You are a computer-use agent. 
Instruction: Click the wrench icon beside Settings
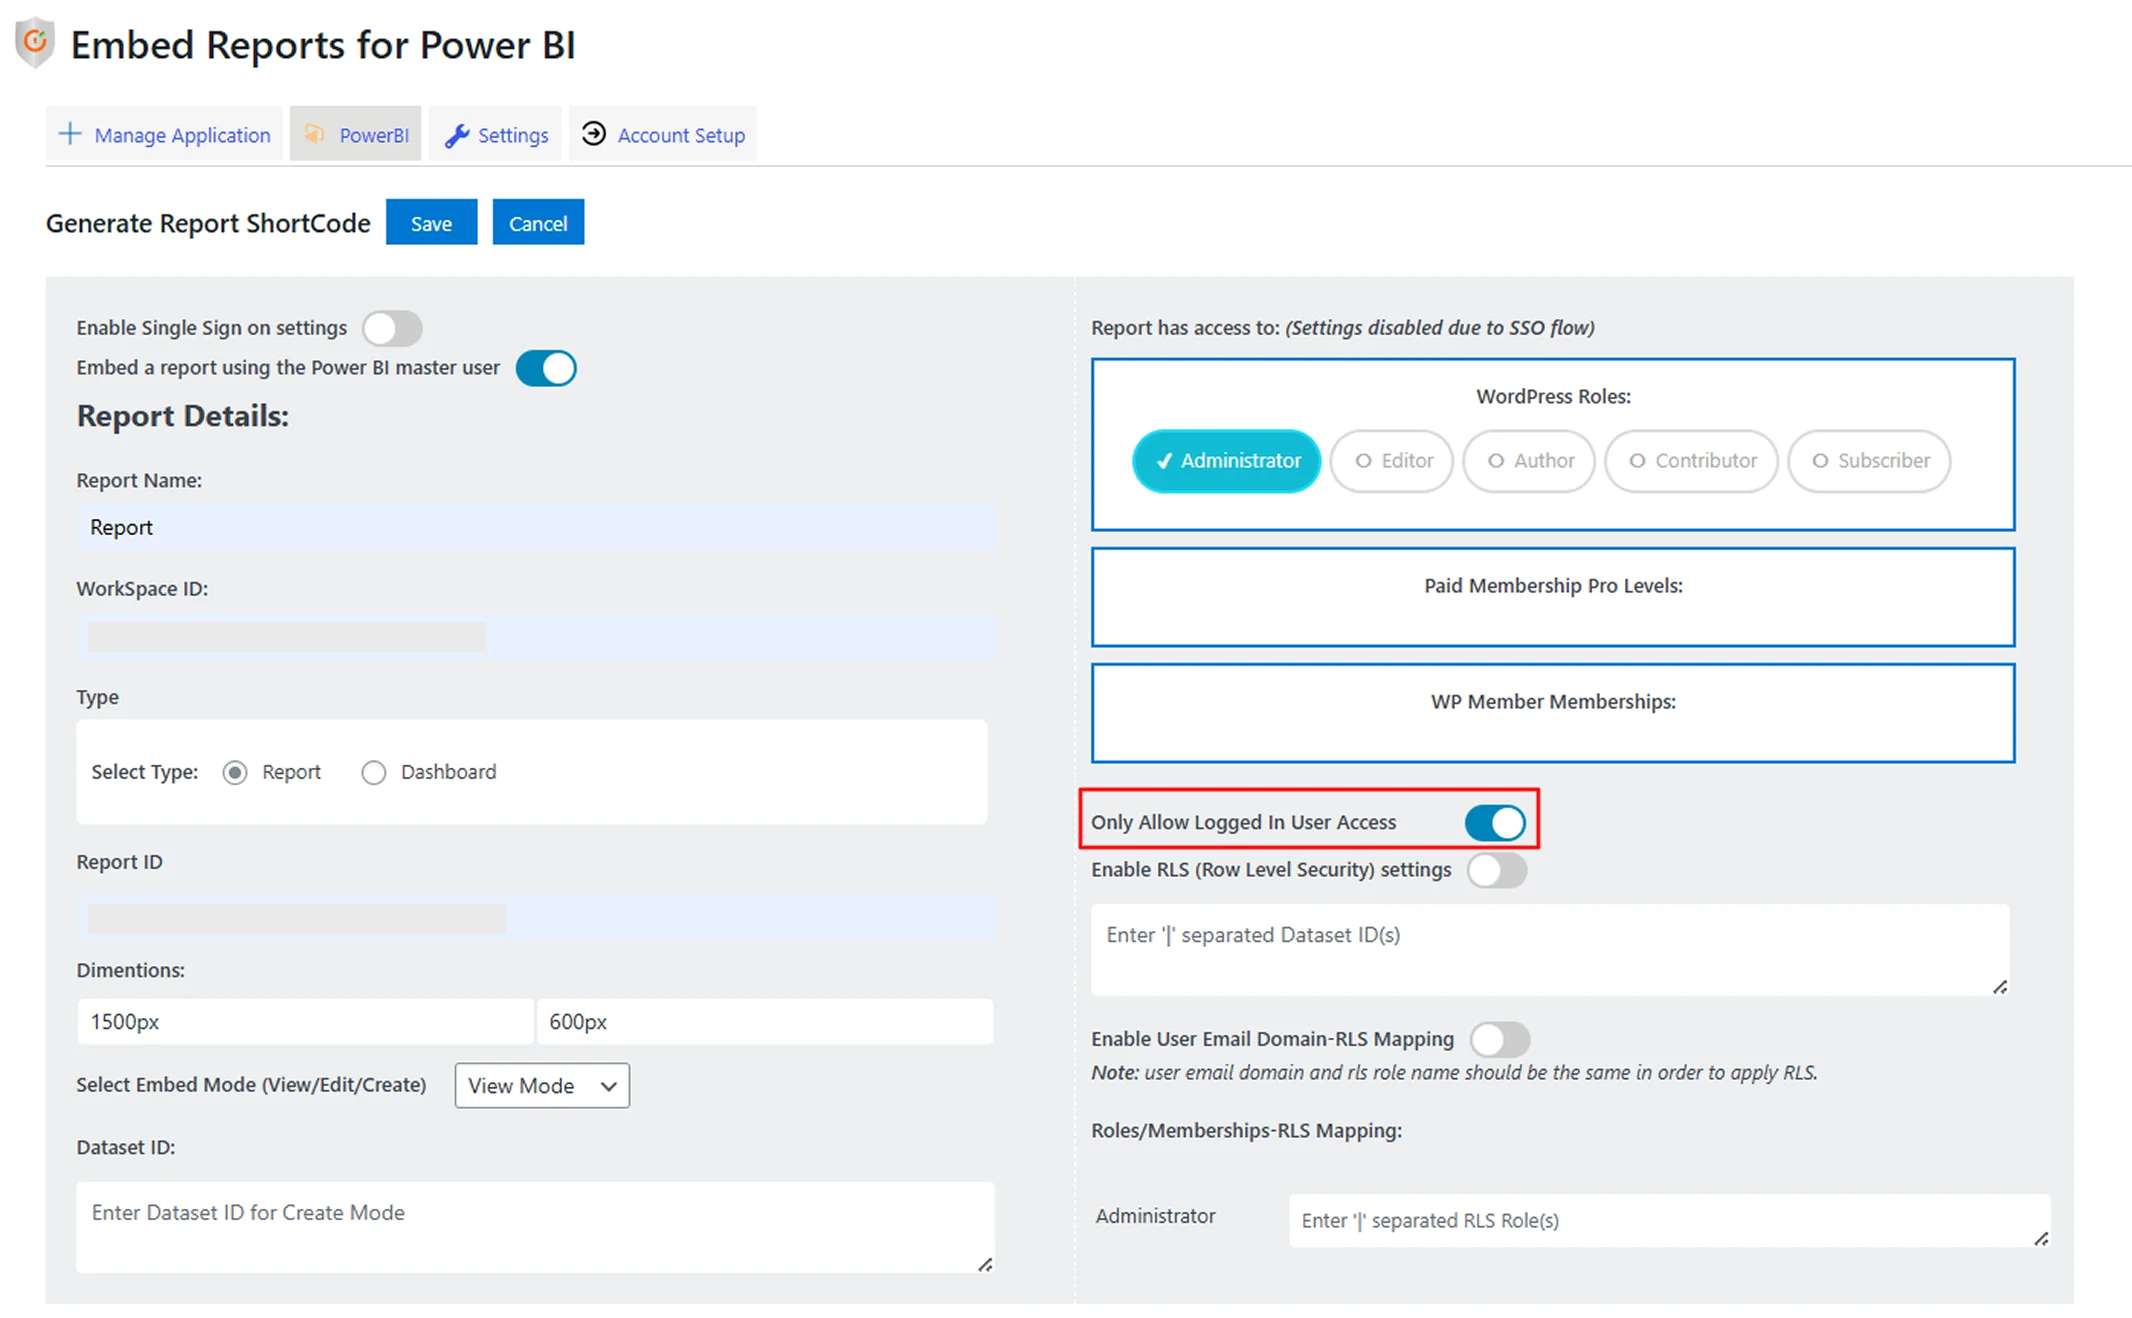coord(457,135)
